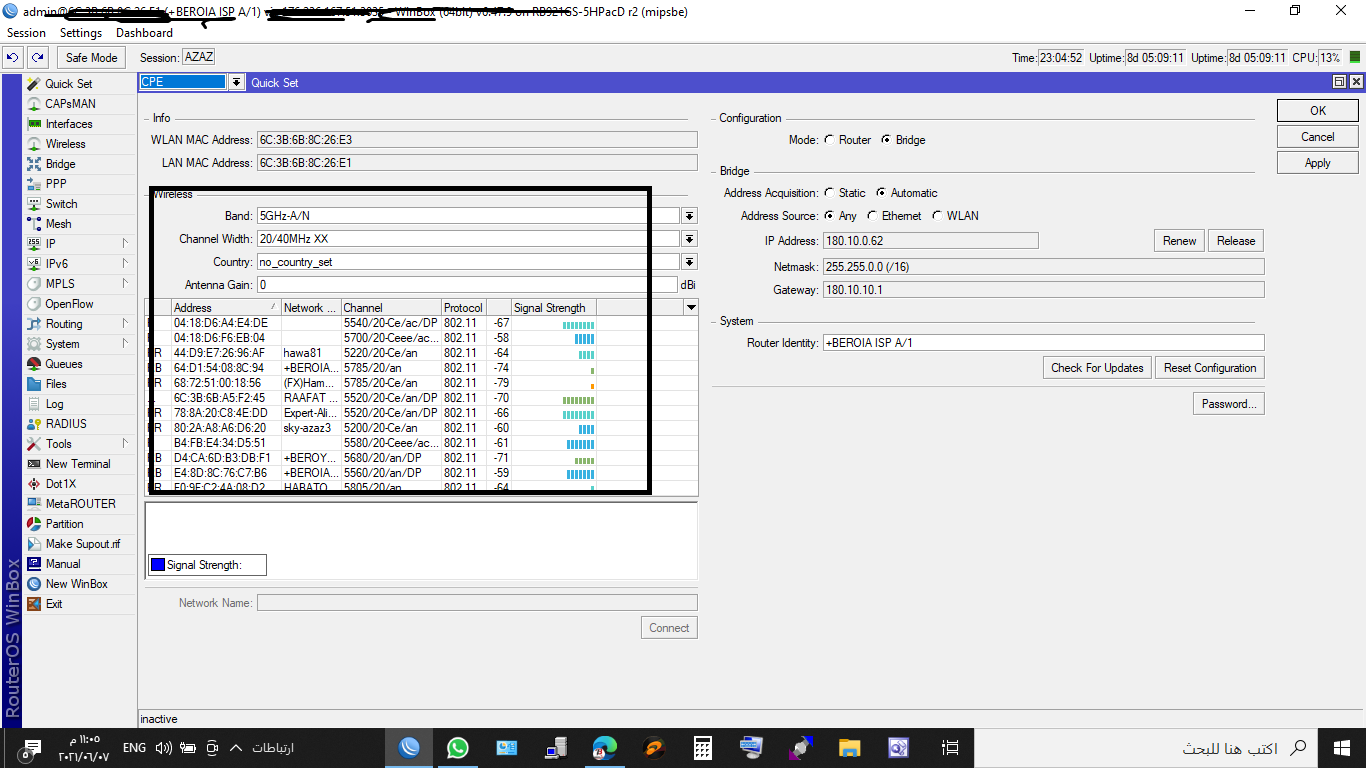This screenshot has height=768, width=1366.
Task: Open the Tools submenu in the sidebar
Action: pyautogui.click(x=80, y=444)
